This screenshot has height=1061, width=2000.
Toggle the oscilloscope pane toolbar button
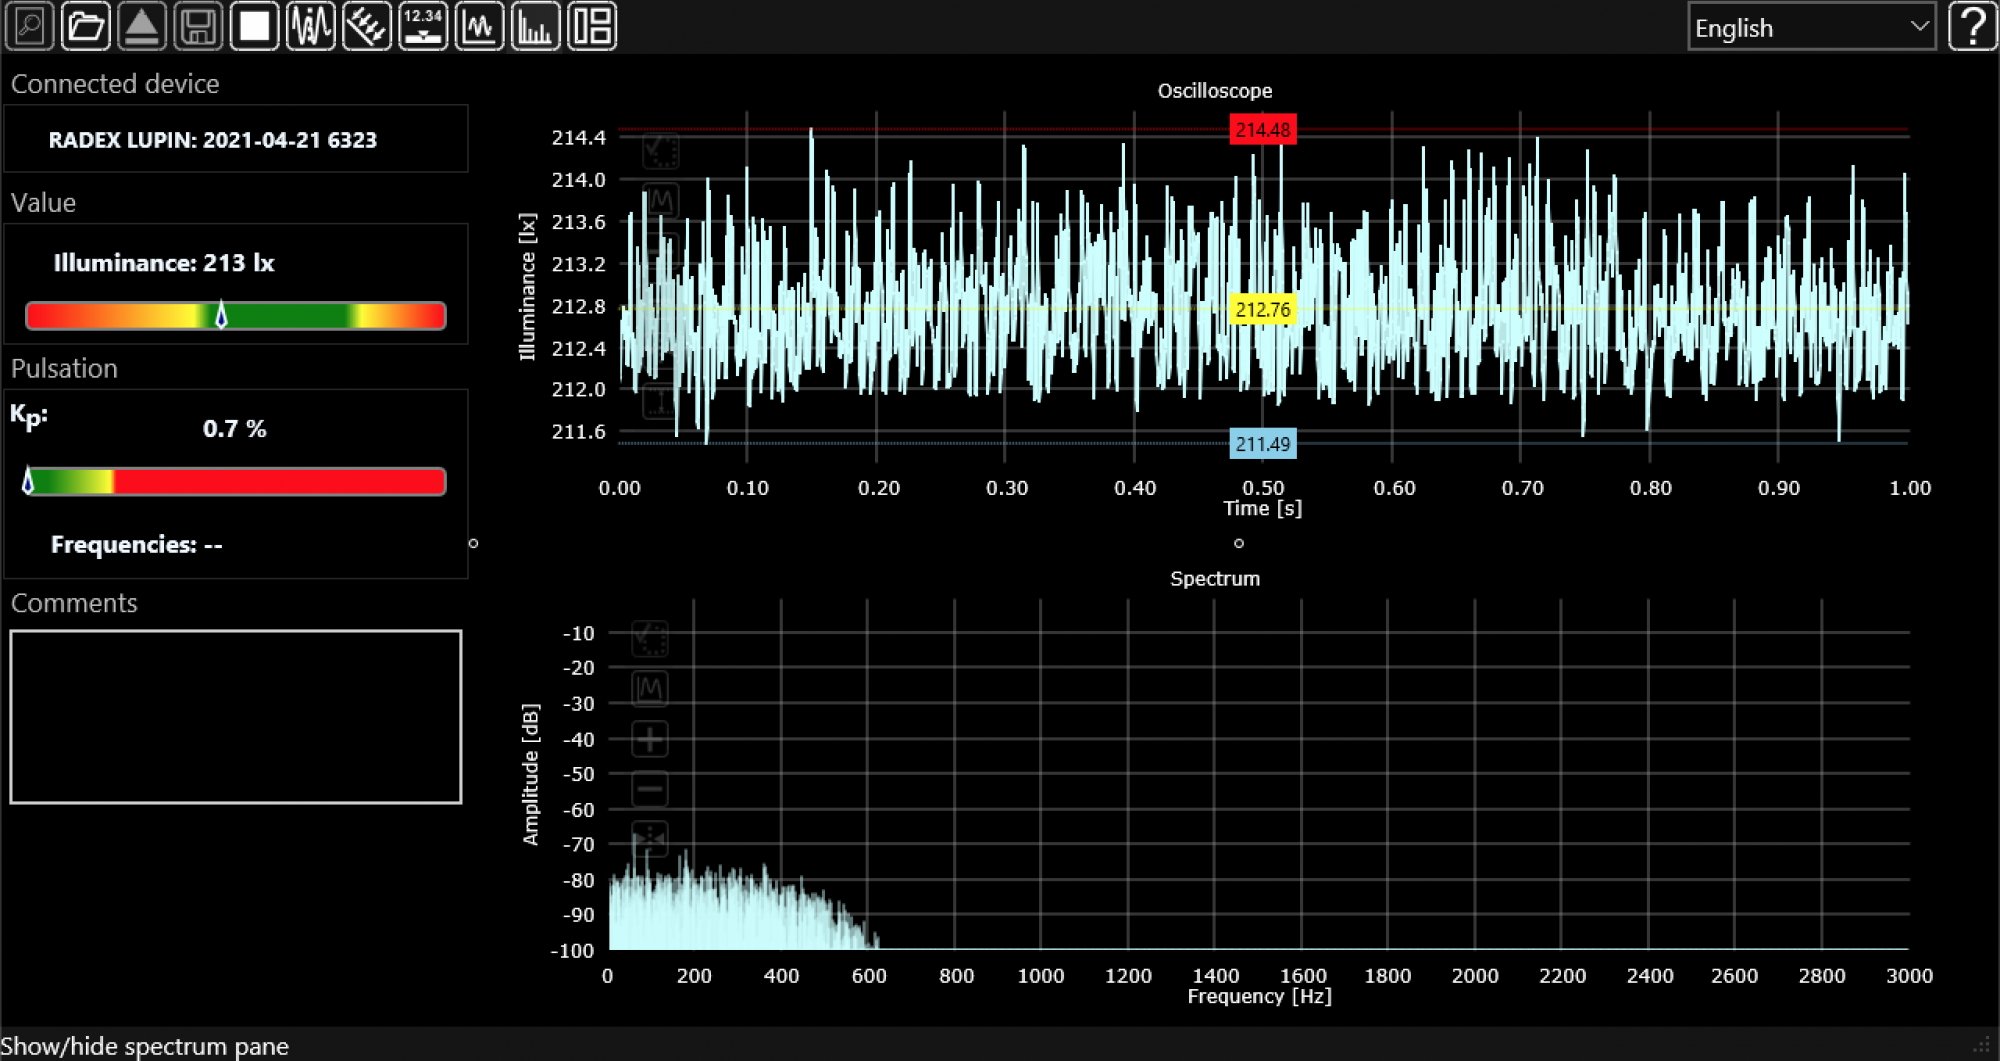tap(479, 26)
